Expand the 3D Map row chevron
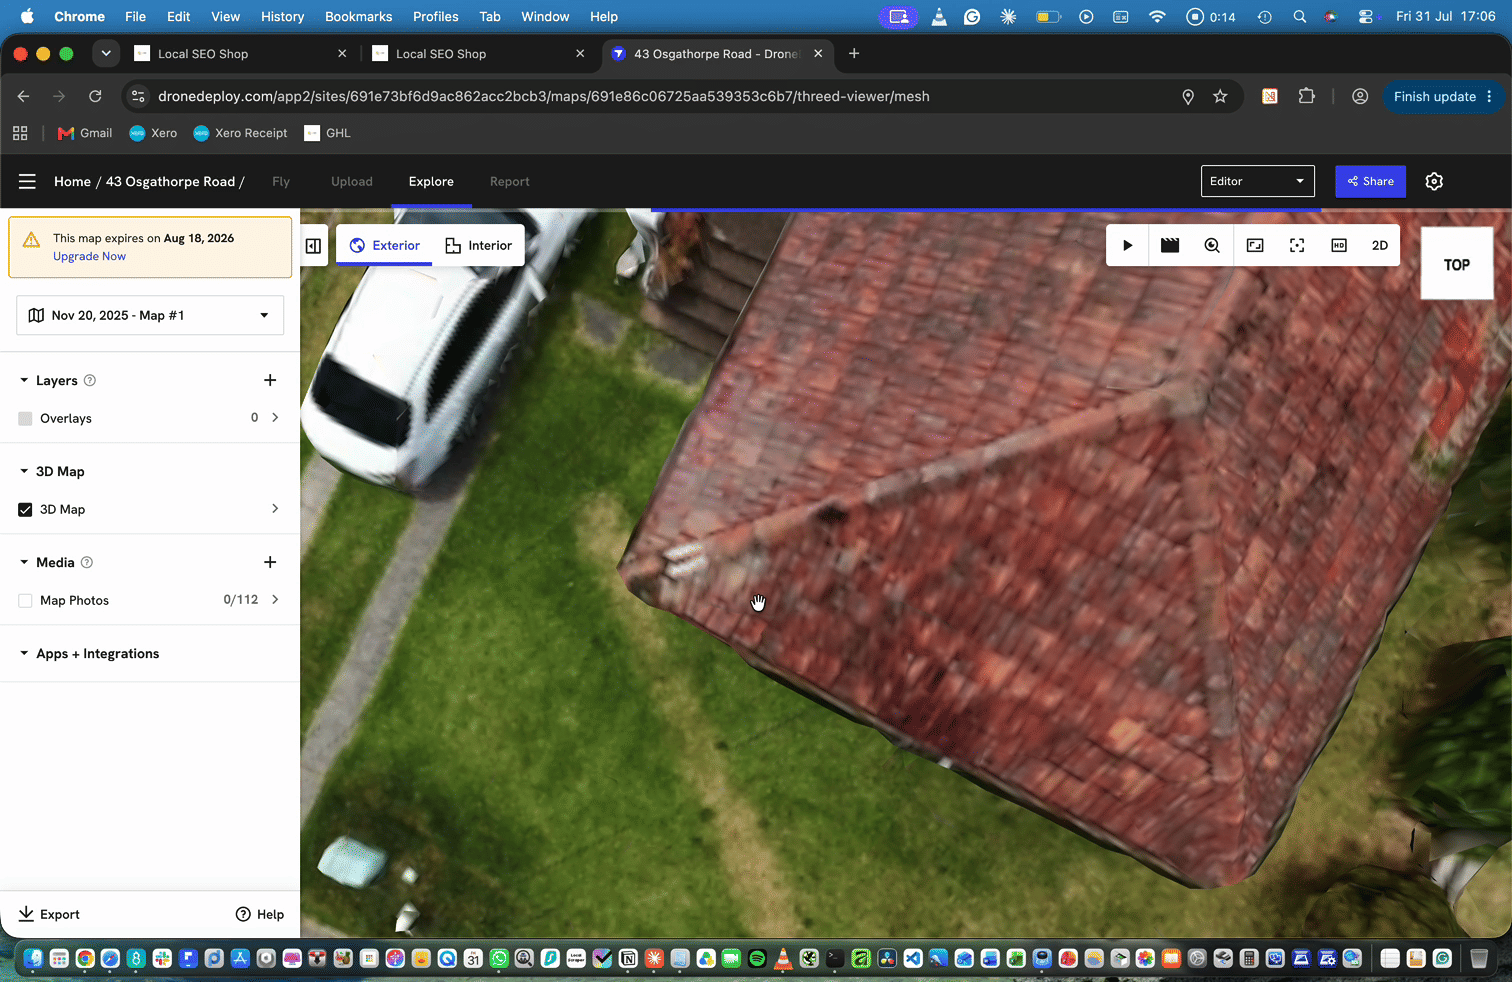Image resolution: width=1512 pixels, height=982 pixels. tap(275, 508)
